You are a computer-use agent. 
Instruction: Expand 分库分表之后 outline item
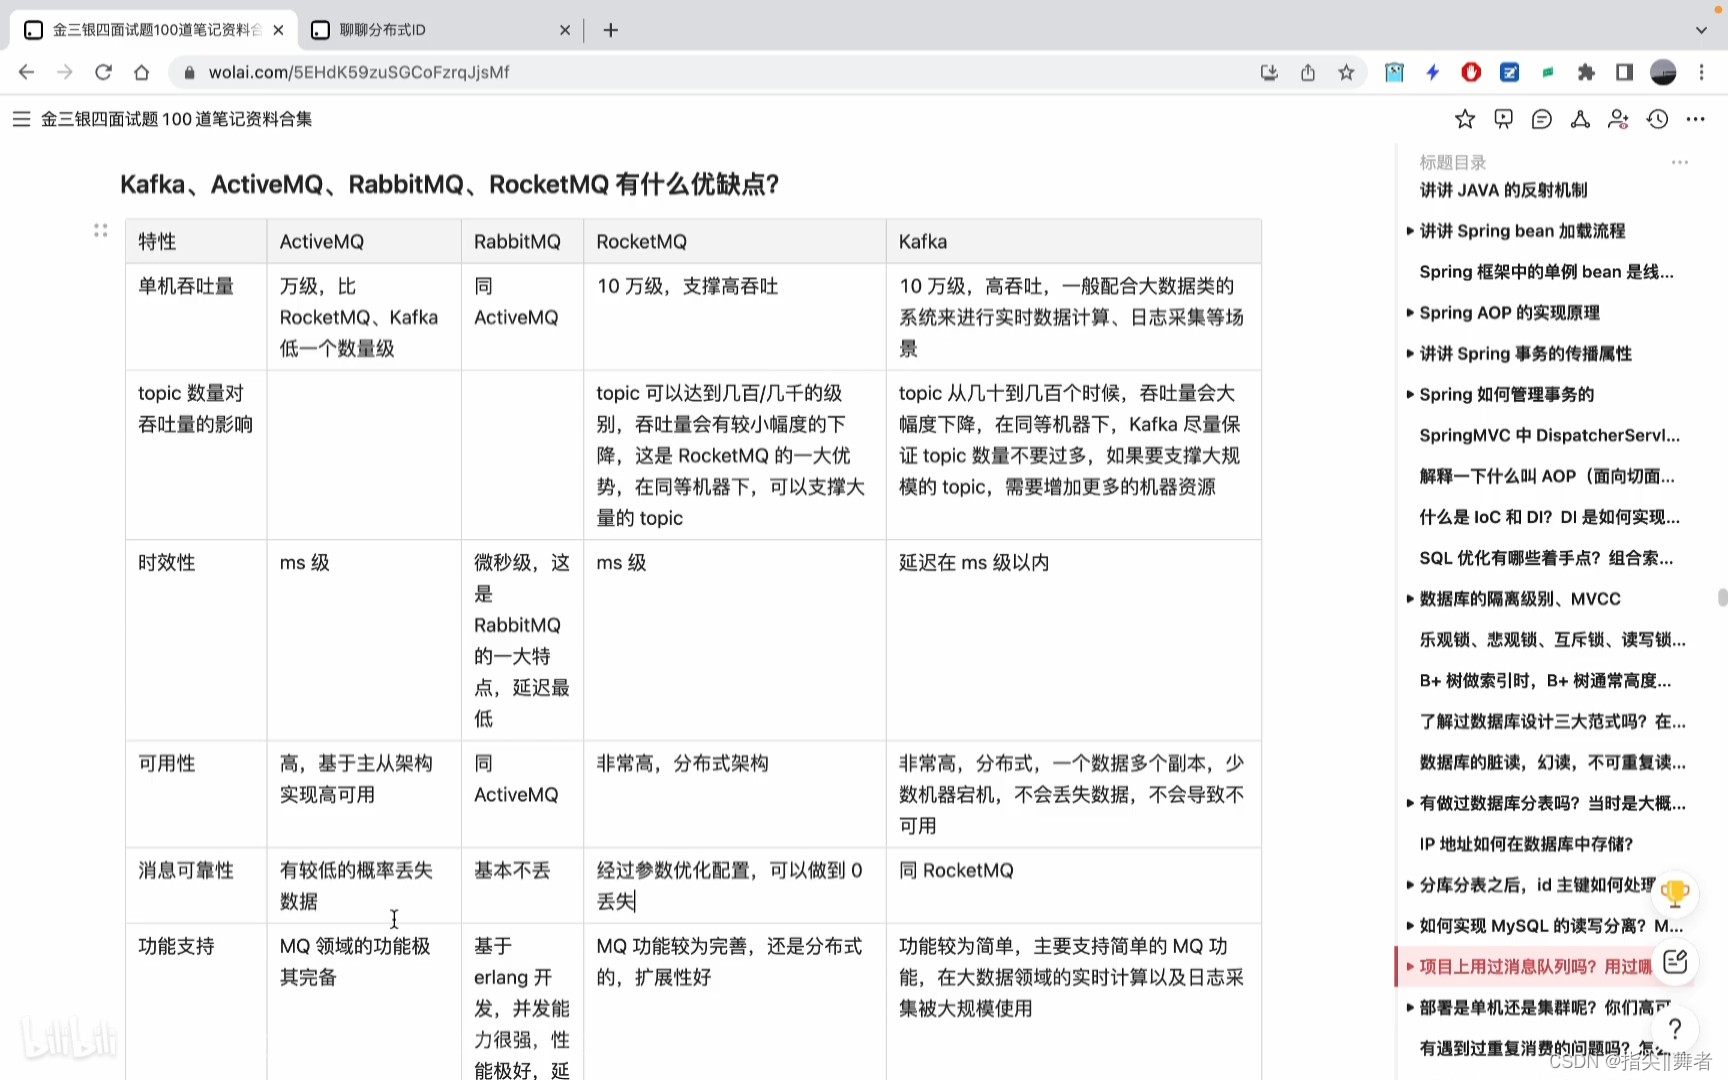(1410, 885)
